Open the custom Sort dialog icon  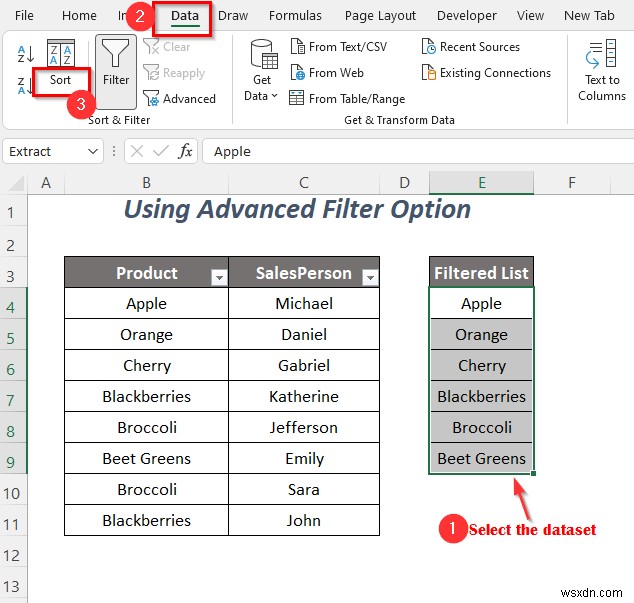[x=61, y=53]
